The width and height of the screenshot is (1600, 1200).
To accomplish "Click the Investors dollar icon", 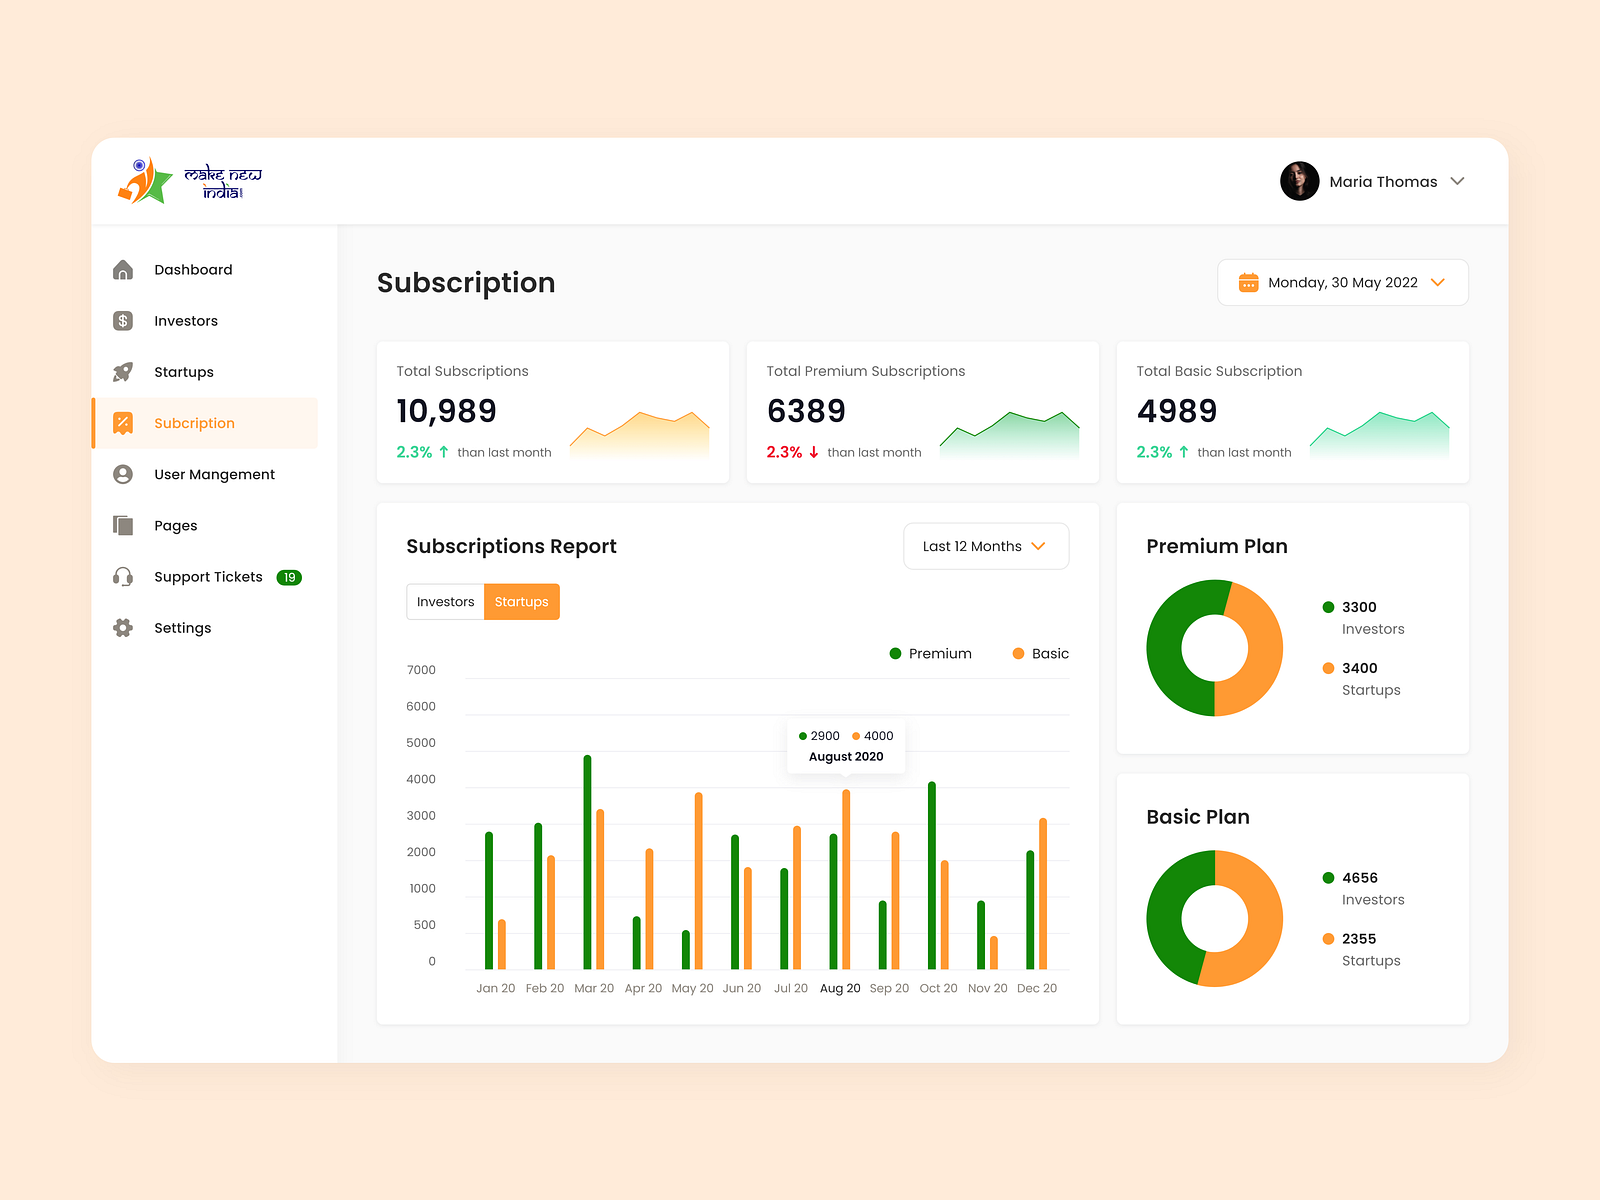I will (122, 320).
